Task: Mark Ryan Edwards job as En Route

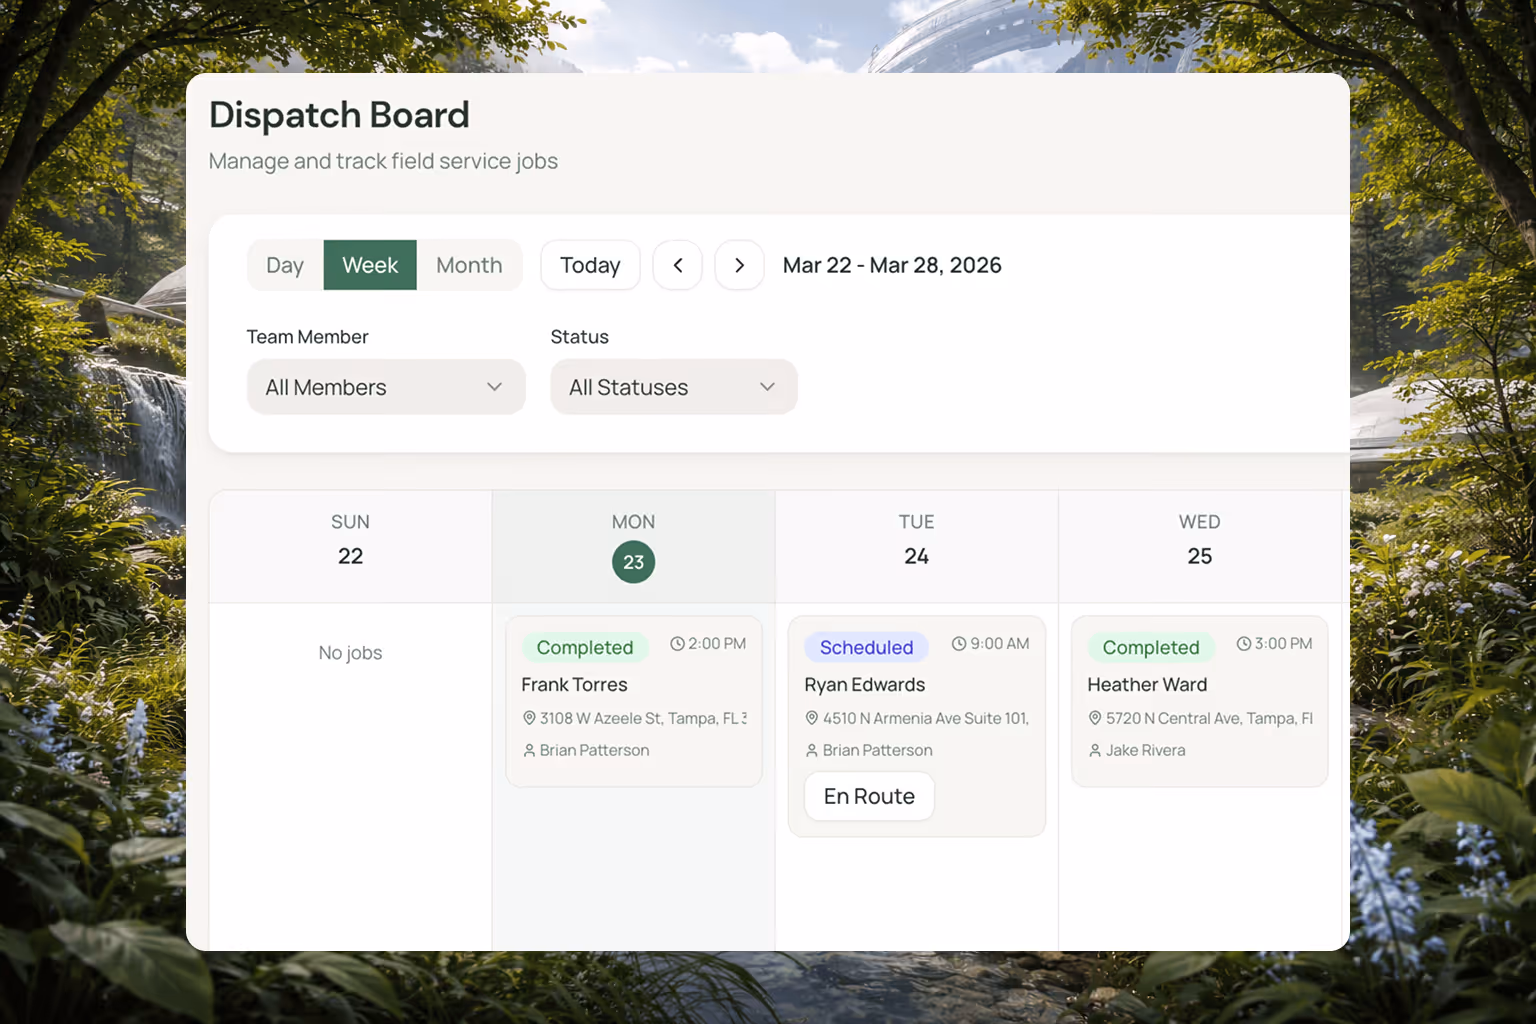Action: point(869,796)
